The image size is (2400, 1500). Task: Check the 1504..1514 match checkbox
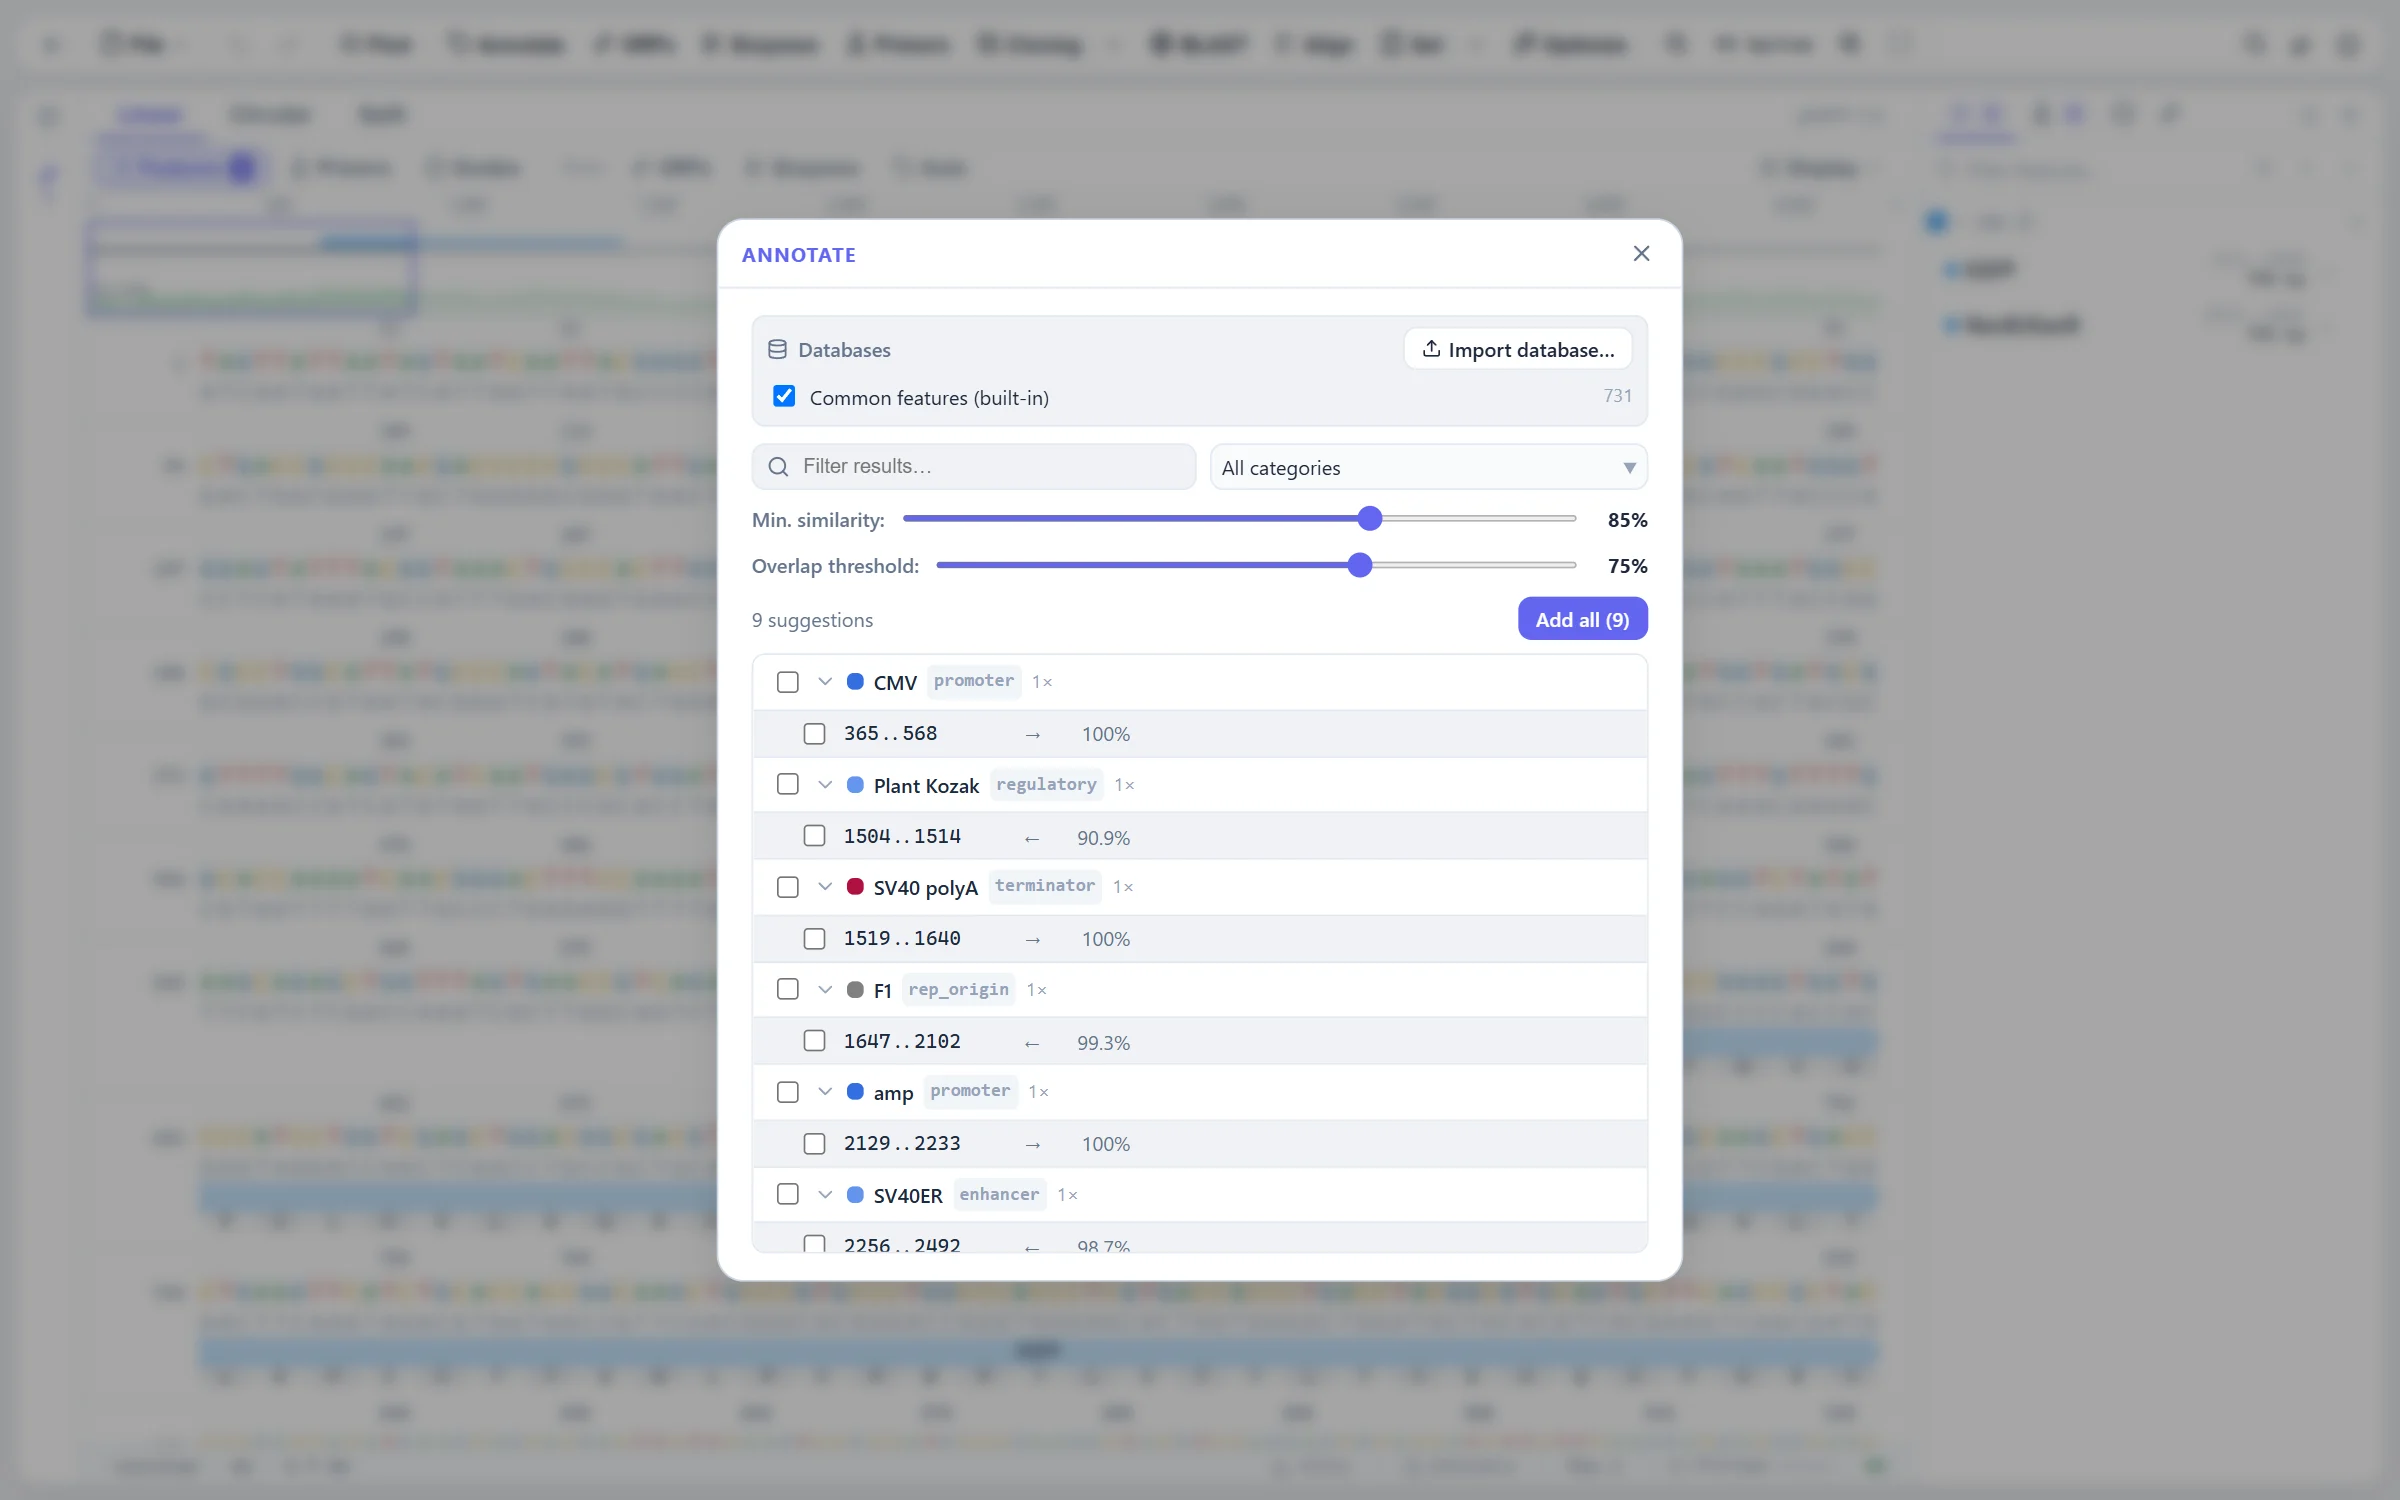coord(815,836)
